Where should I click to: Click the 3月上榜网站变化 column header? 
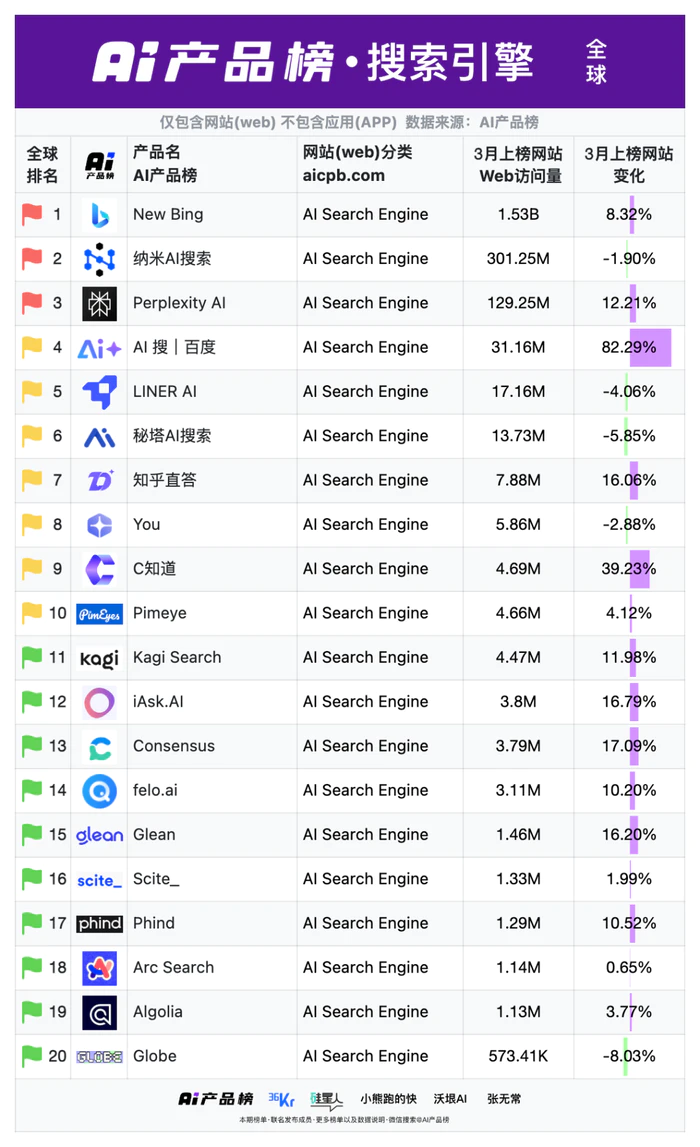point(629,165)
